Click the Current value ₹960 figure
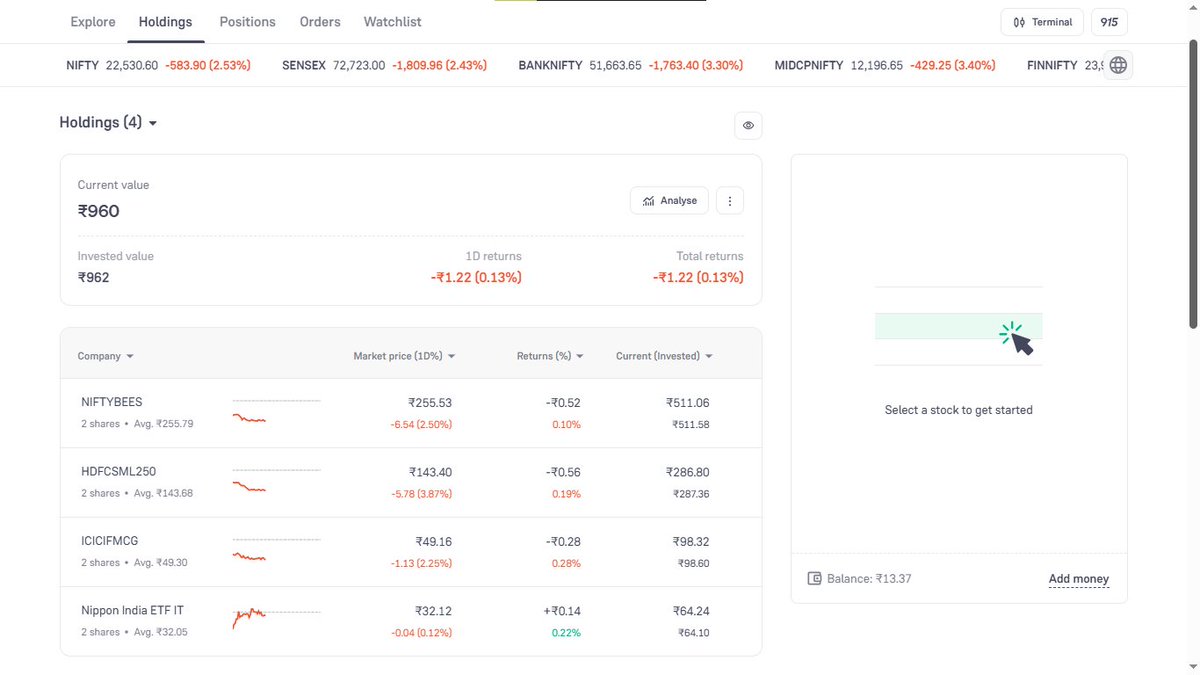The width and height of the screenshot is (1200, 675). tap(99, 211)
